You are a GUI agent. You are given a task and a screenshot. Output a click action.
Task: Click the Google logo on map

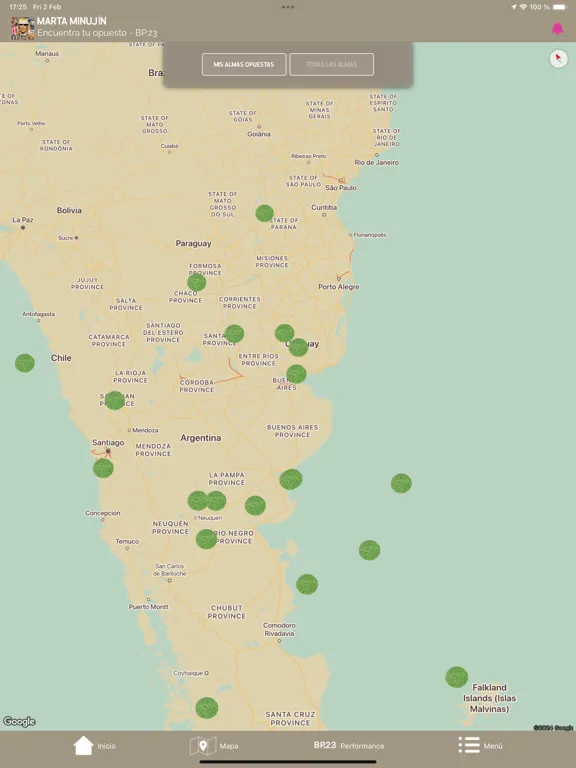[19, 721]
